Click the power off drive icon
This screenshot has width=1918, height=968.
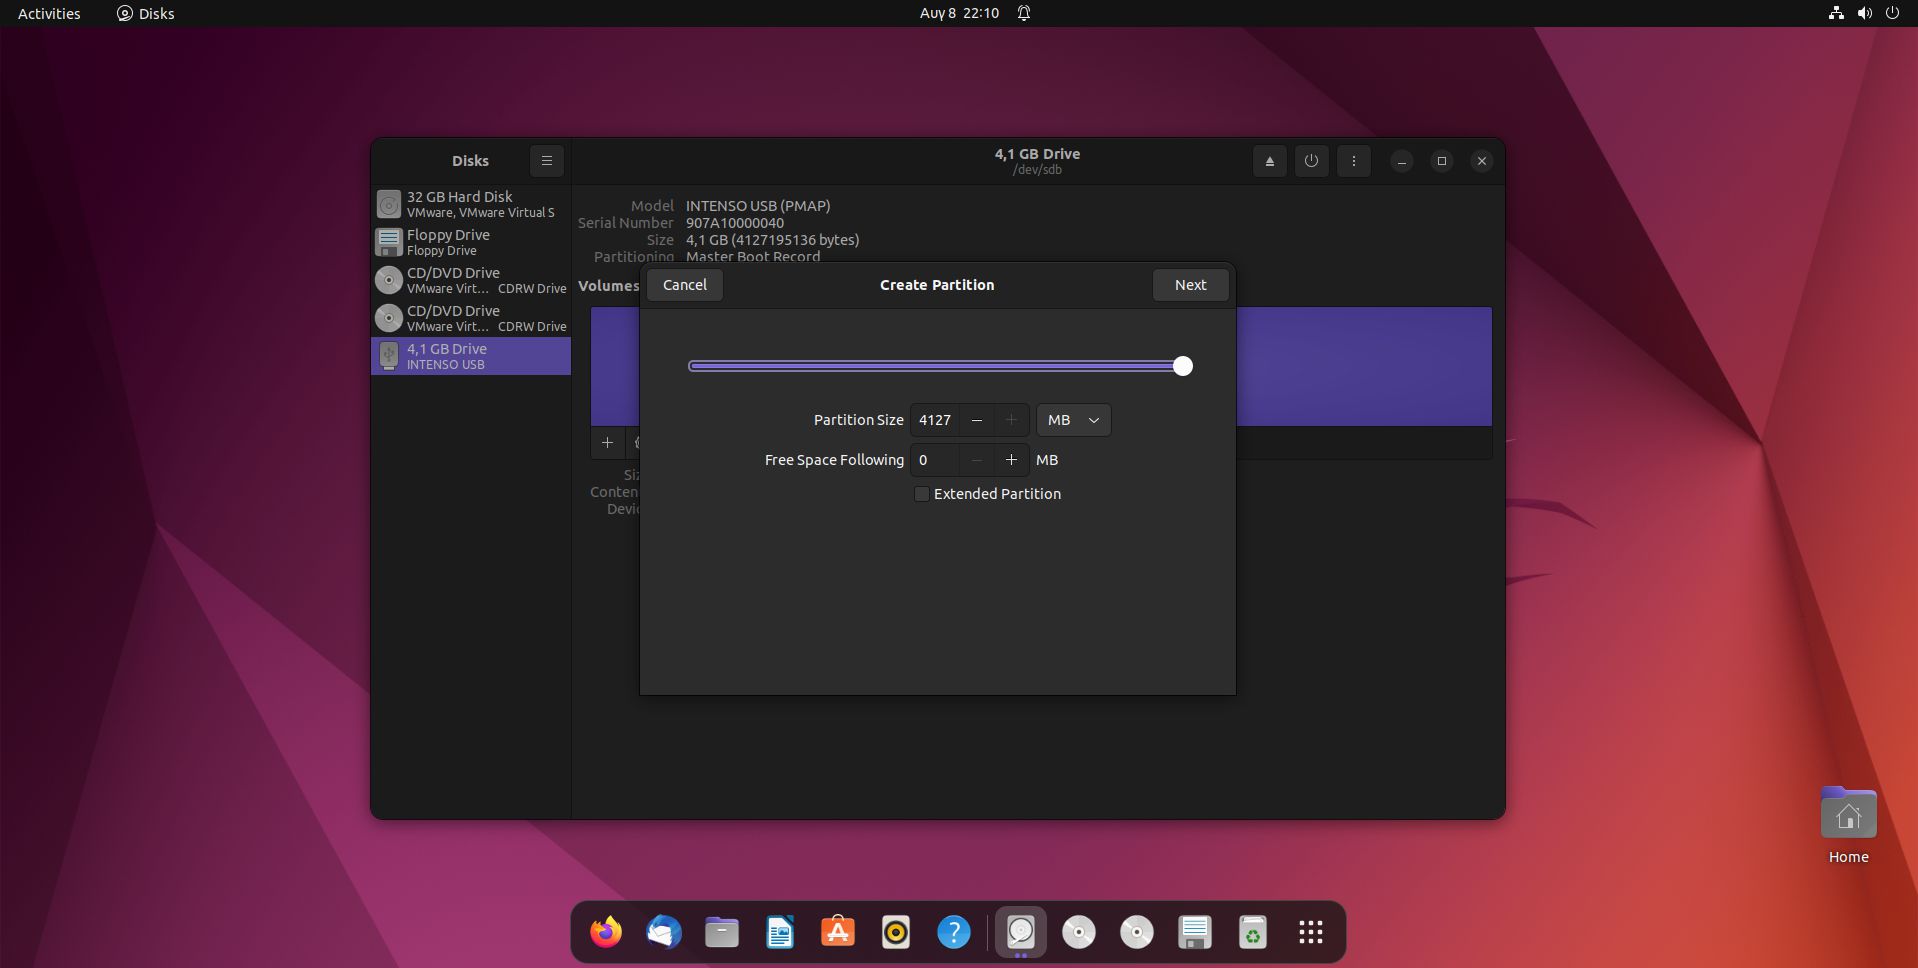tap(1311, 161)
